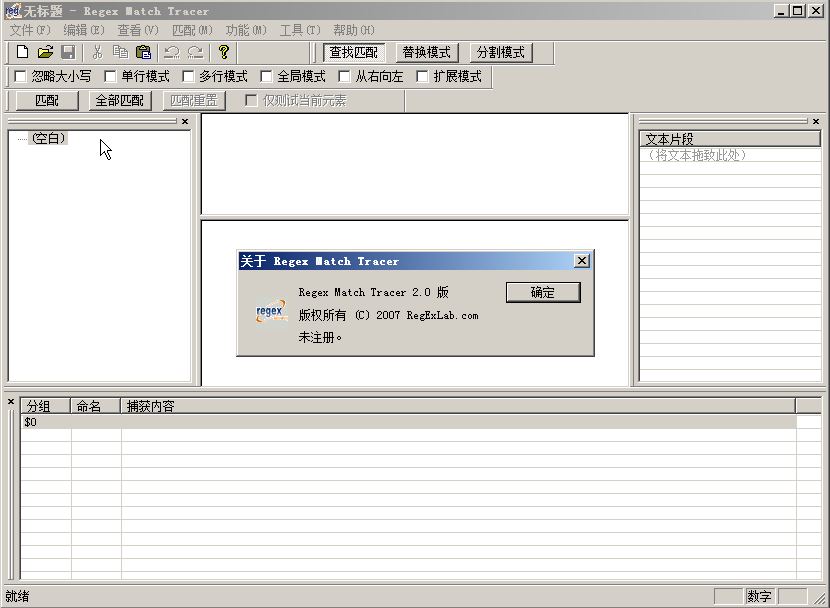Screen dimensions: 830x608
Task: Click the 未注册。 text in About dialog
Action: coord(320,337)
